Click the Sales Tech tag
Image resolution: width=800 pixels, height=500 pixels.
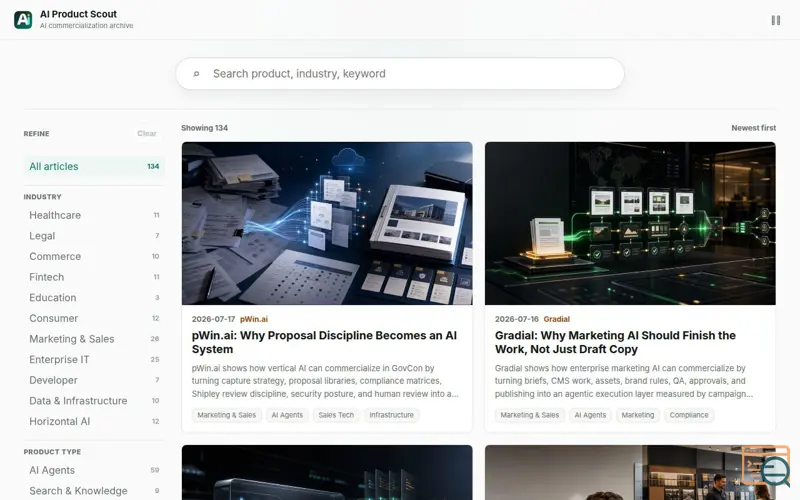[336, 415]
